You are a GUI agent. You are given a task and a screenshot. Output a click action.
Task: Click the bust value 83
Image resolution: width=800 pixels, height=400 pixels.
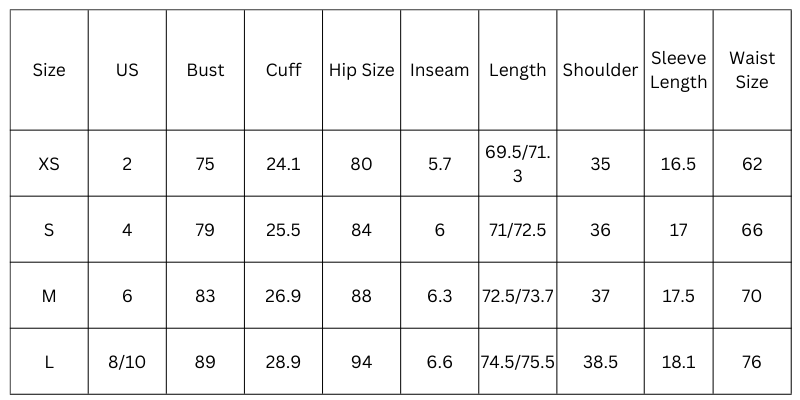pyautogui.click(x=205, y=296)
